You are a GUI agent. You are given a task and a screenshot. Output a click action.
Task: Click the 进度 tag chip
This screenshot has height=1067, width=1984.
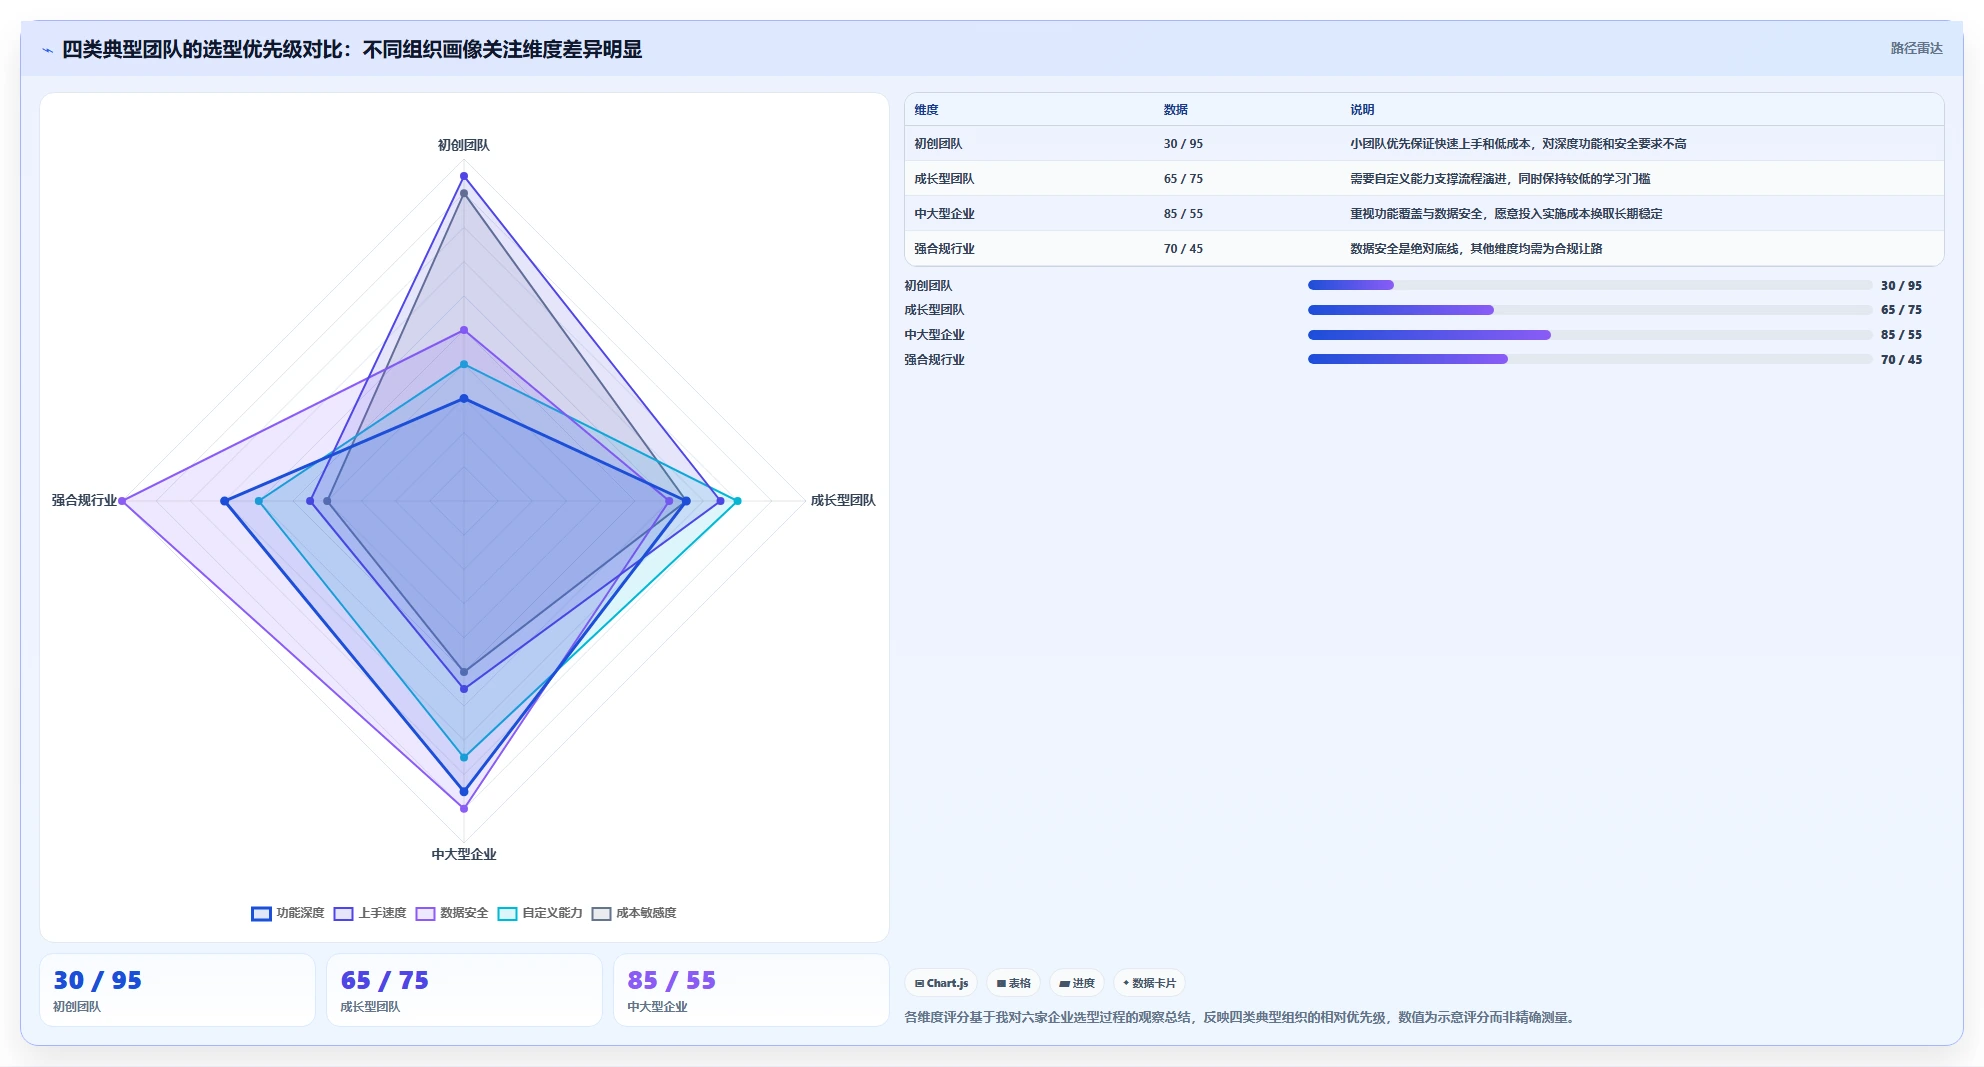point(1077,983)
